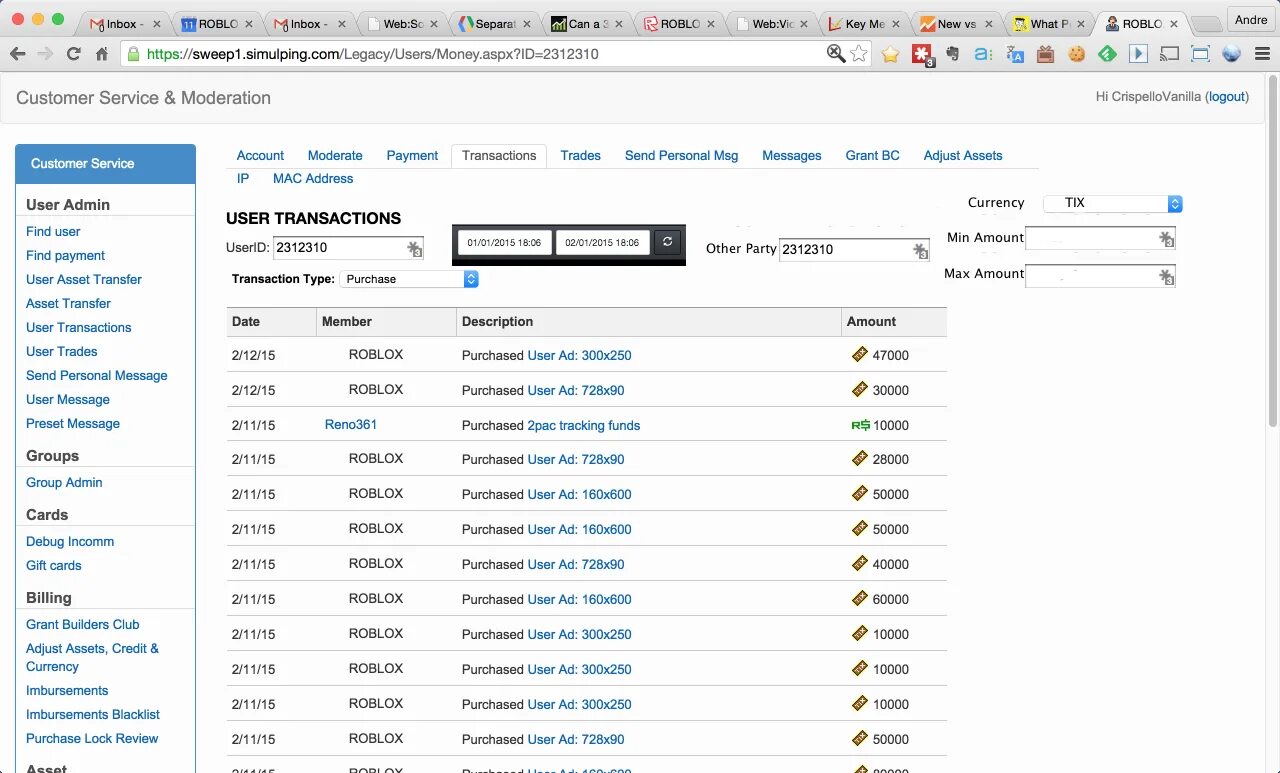Screen dimensions: 1280x773
Task: Open User Ad: 300x250 link with amount 47000
Action: pyautogui.click(x=579, y=355)
